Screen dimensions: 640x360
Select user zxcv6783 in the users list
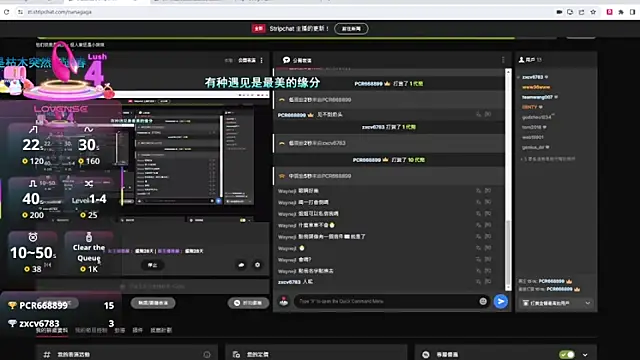pos(533,77)
